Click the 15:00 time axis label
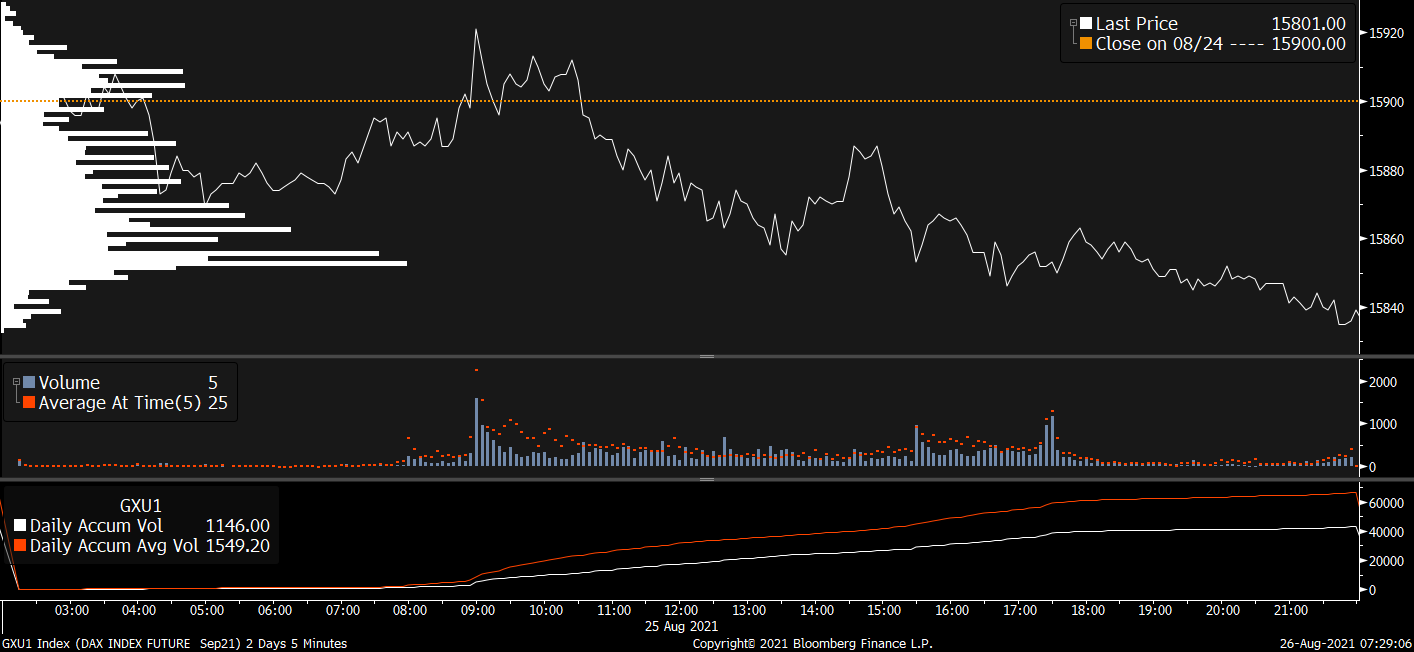 [885, 610]
